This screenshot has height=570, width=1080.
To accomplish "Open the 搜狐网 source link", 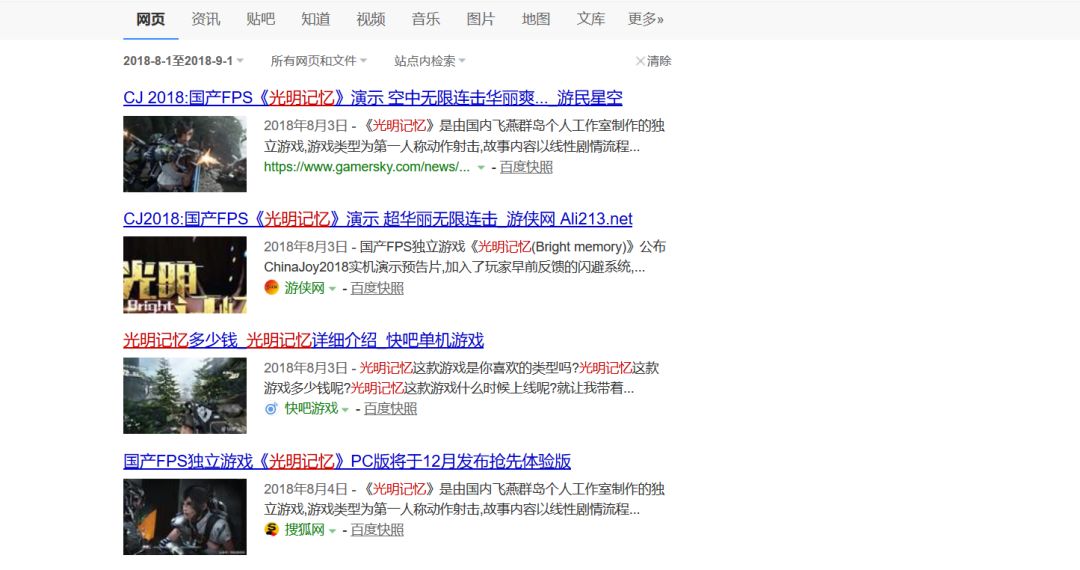I will (x=304, y=529).
